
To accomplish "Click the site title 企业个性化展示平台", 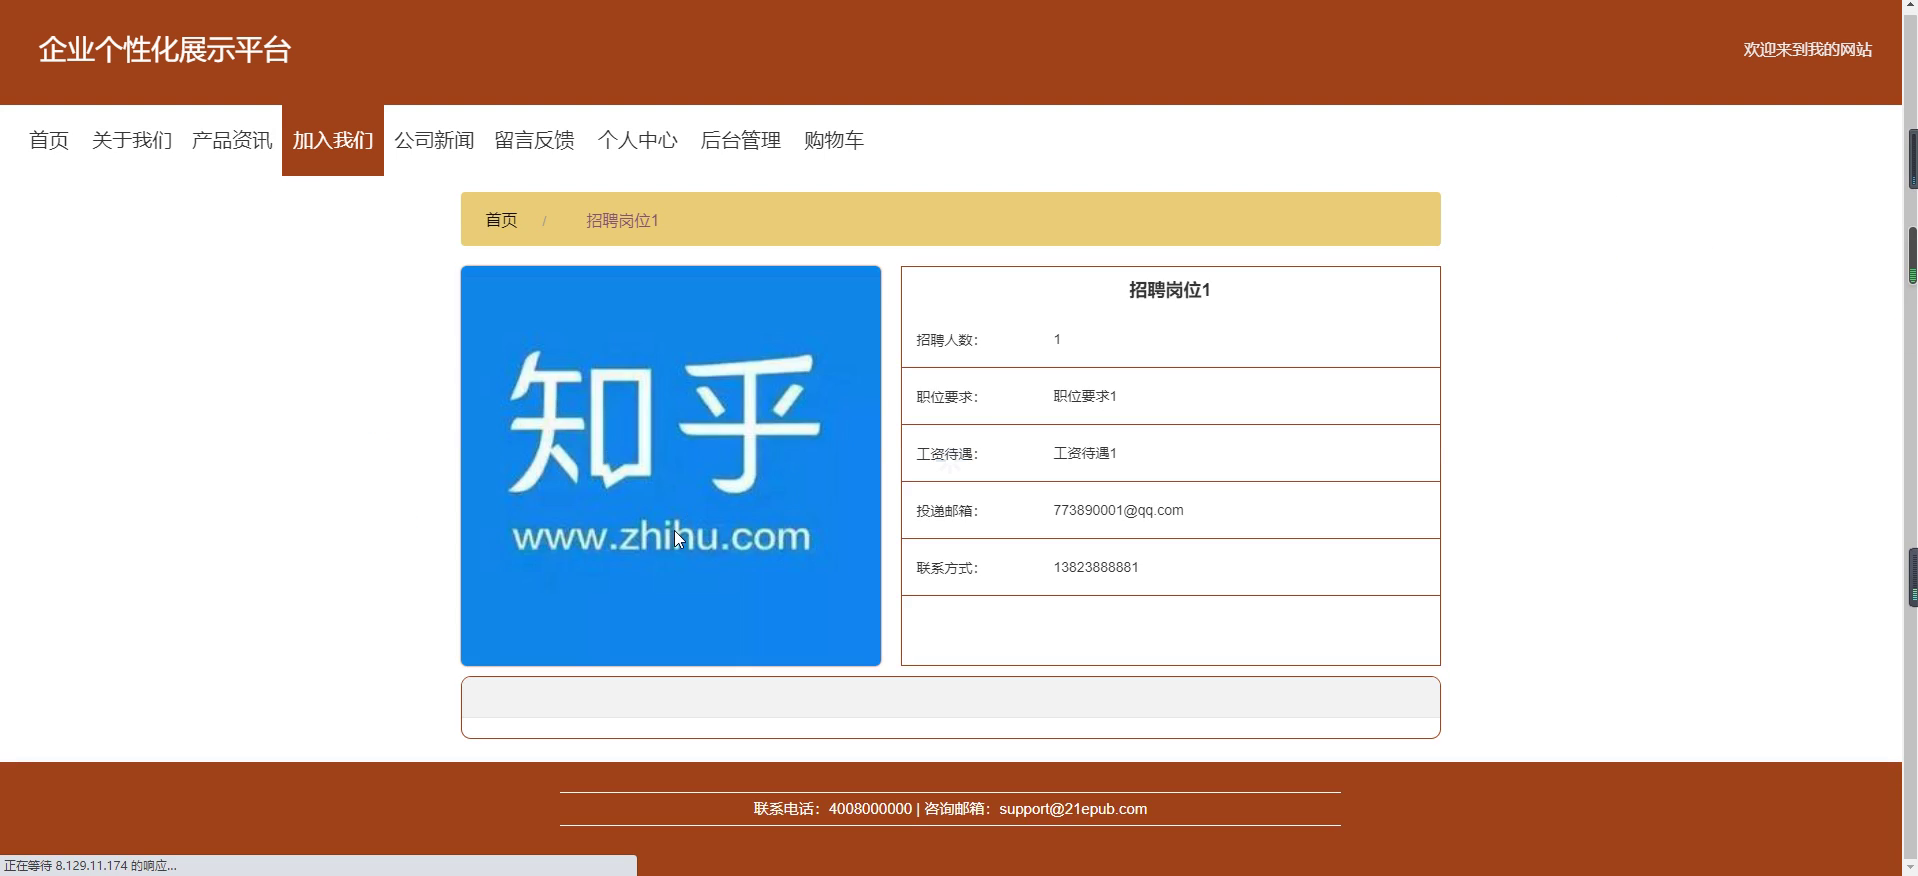I will [x=165, y=50].
